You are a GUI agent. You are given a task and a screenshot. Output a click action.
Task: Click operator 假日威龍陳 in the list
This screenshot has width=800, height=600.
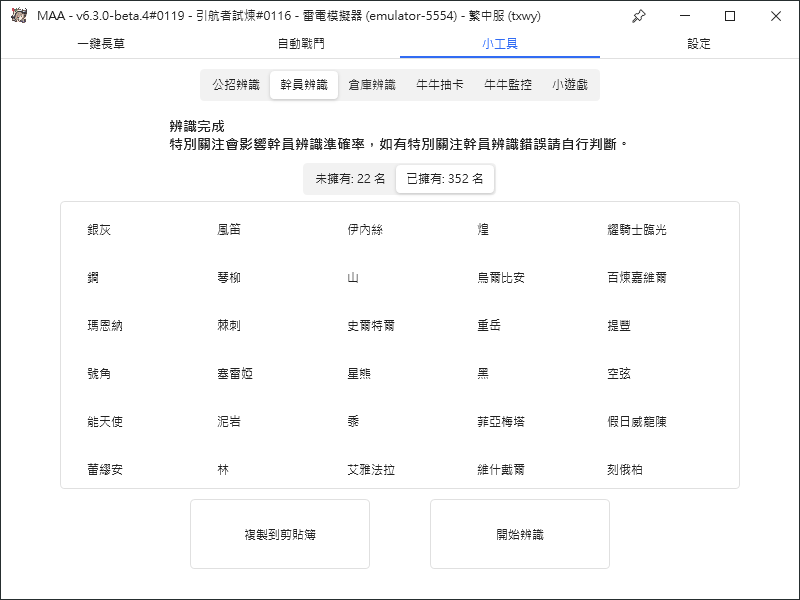click(x=636, y=422)
